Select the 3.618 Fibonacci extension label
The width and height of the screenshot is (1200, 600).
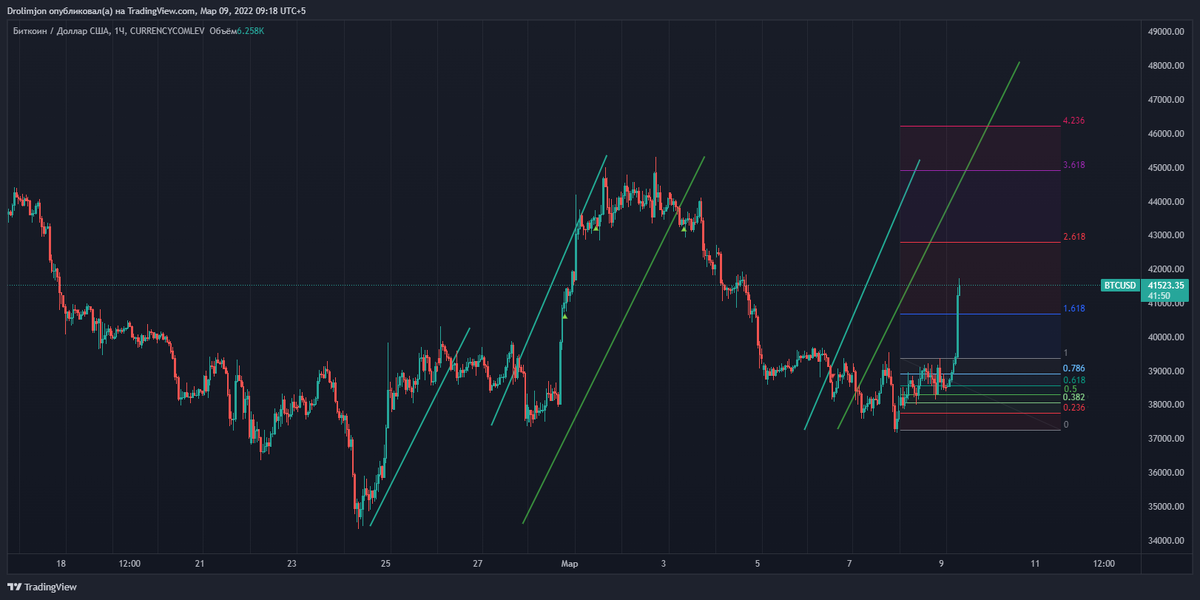coord(1074,164)
